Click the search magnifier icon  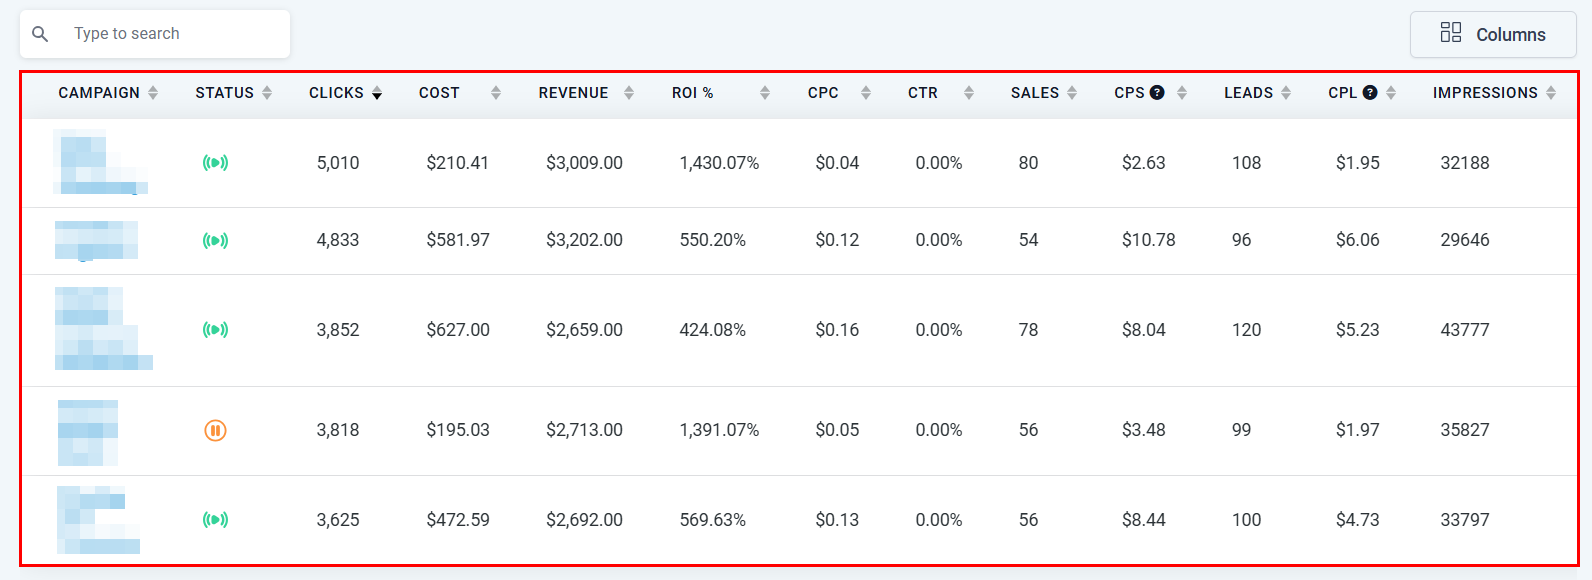point(40,34)
